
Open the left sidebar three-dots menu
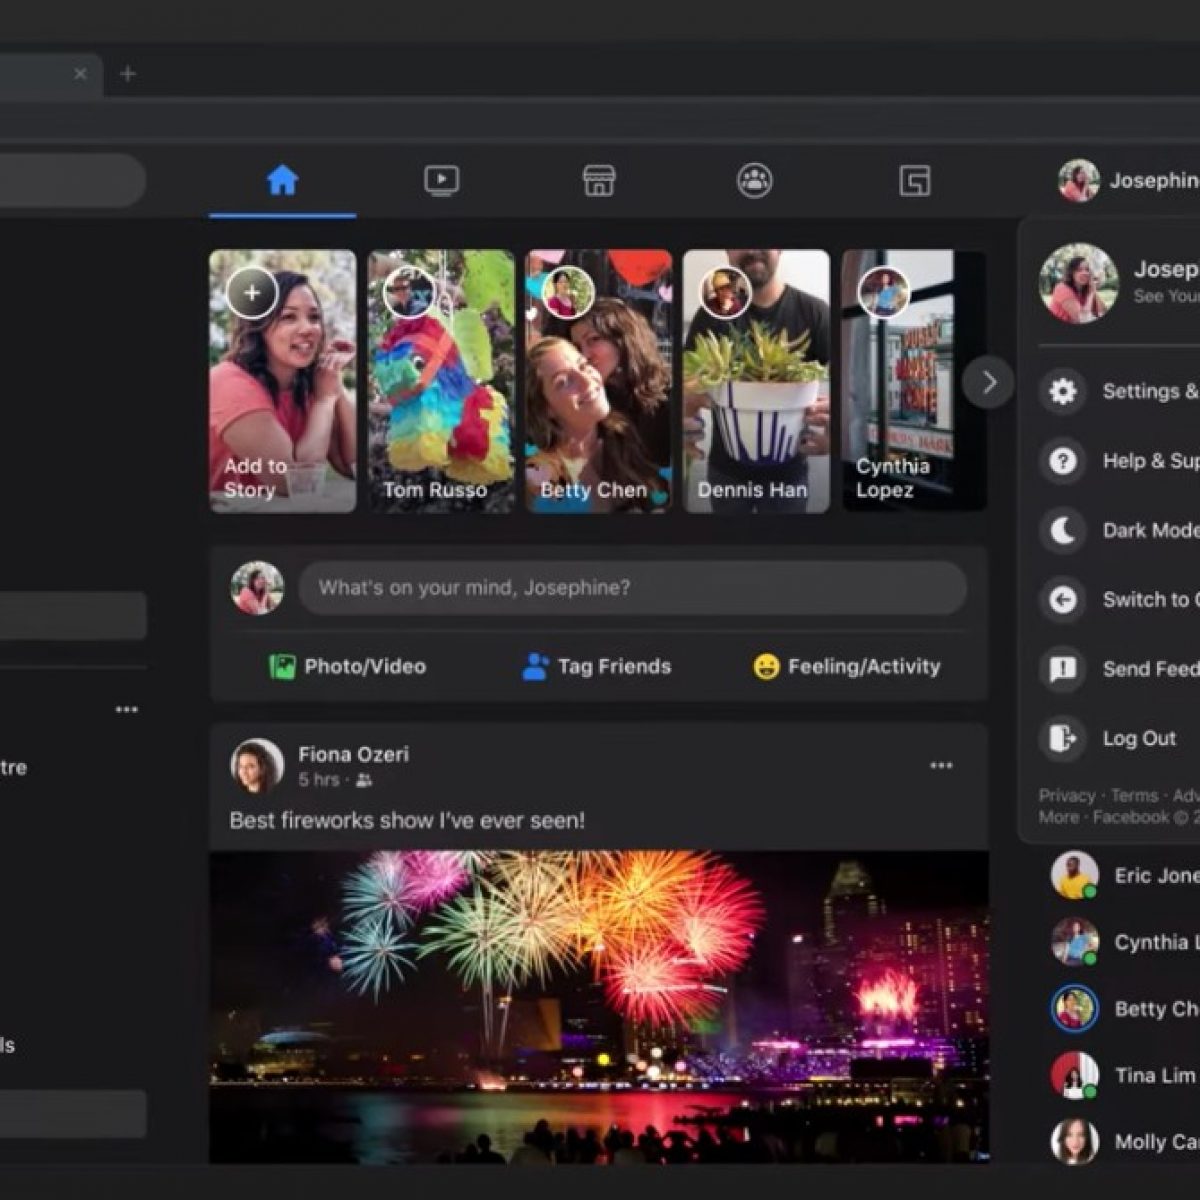coord(127,710)
